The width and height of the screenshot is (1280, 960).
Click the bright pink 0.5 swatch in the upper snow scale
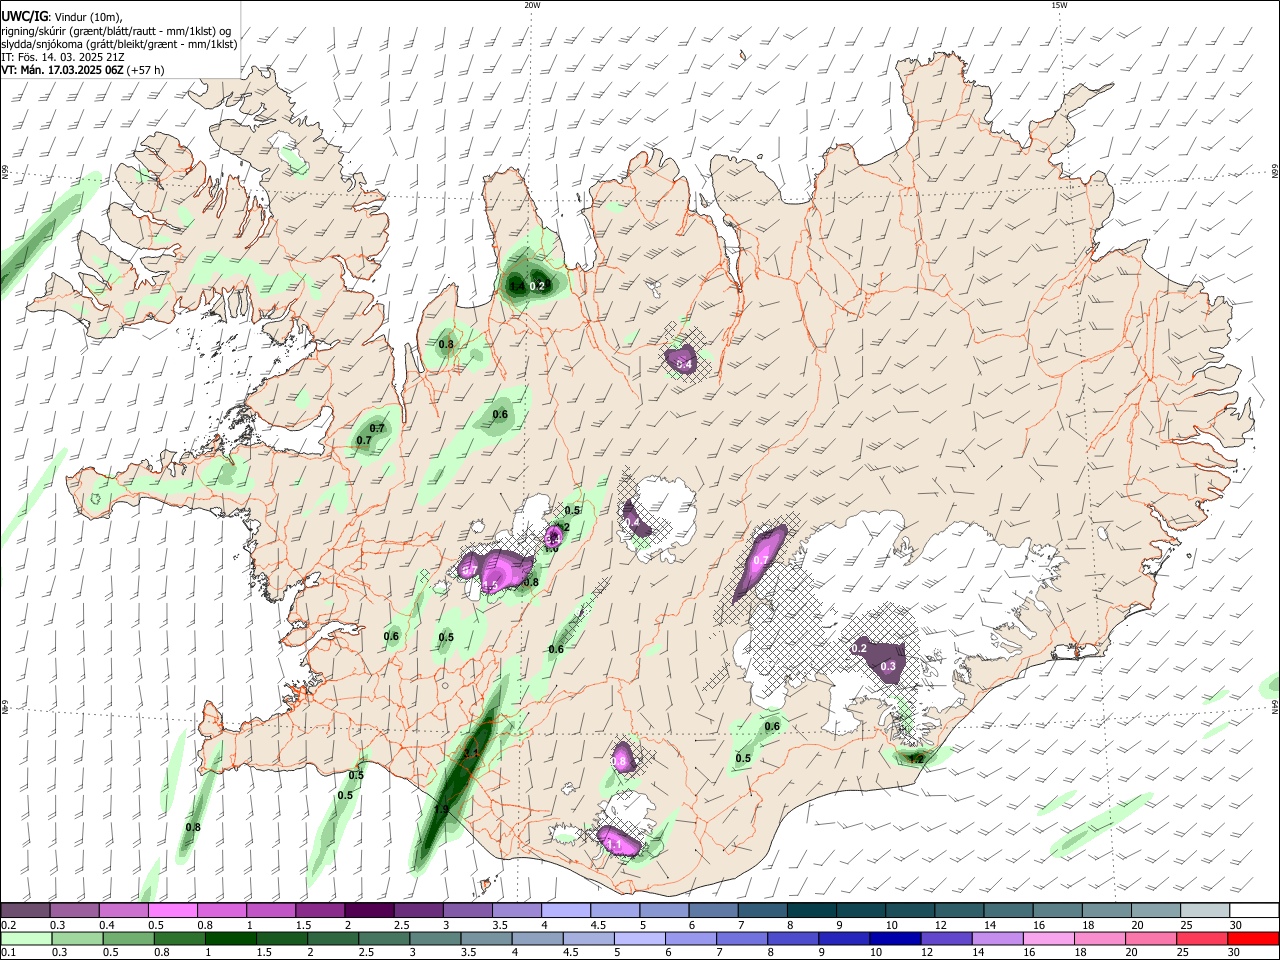[x=172, y=910]
